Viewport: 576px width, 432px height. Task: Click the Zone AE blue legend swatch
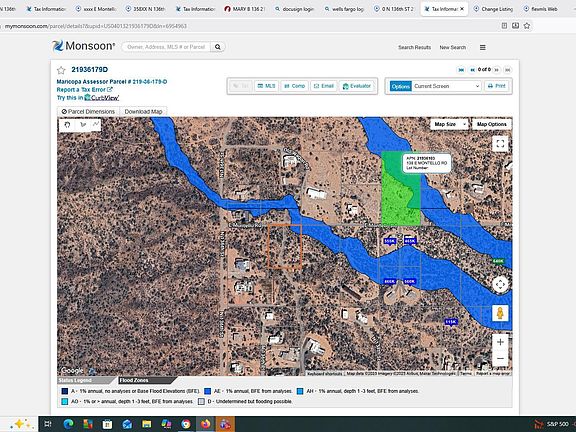click(x=207, y=392)
